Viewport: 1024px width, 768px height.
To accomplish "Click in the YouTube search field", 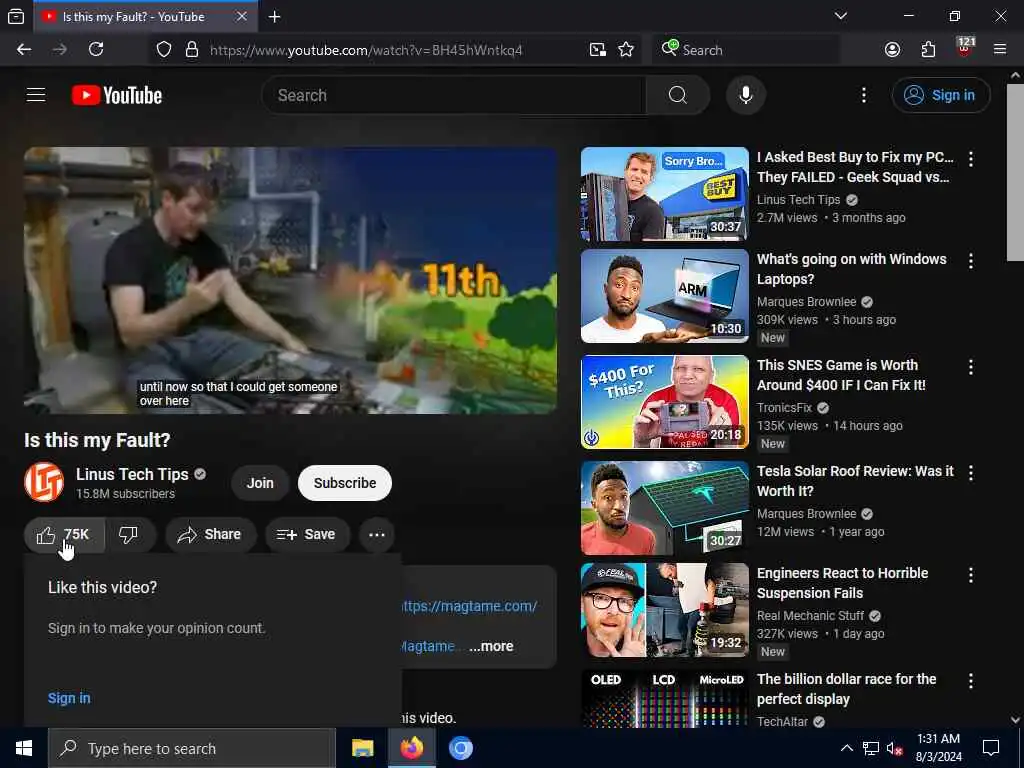I will pyautogui.click(x=454, y=95).
